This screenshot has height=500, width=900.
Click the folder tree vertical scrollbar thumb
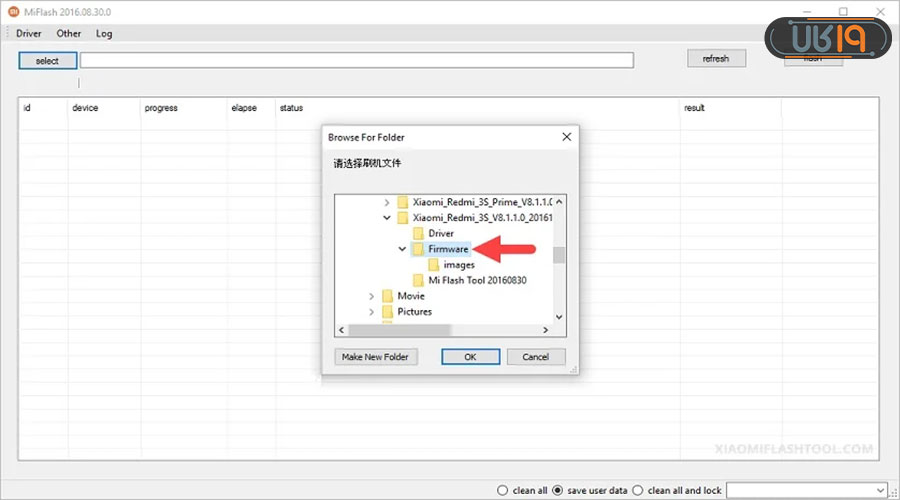(559, 254)
